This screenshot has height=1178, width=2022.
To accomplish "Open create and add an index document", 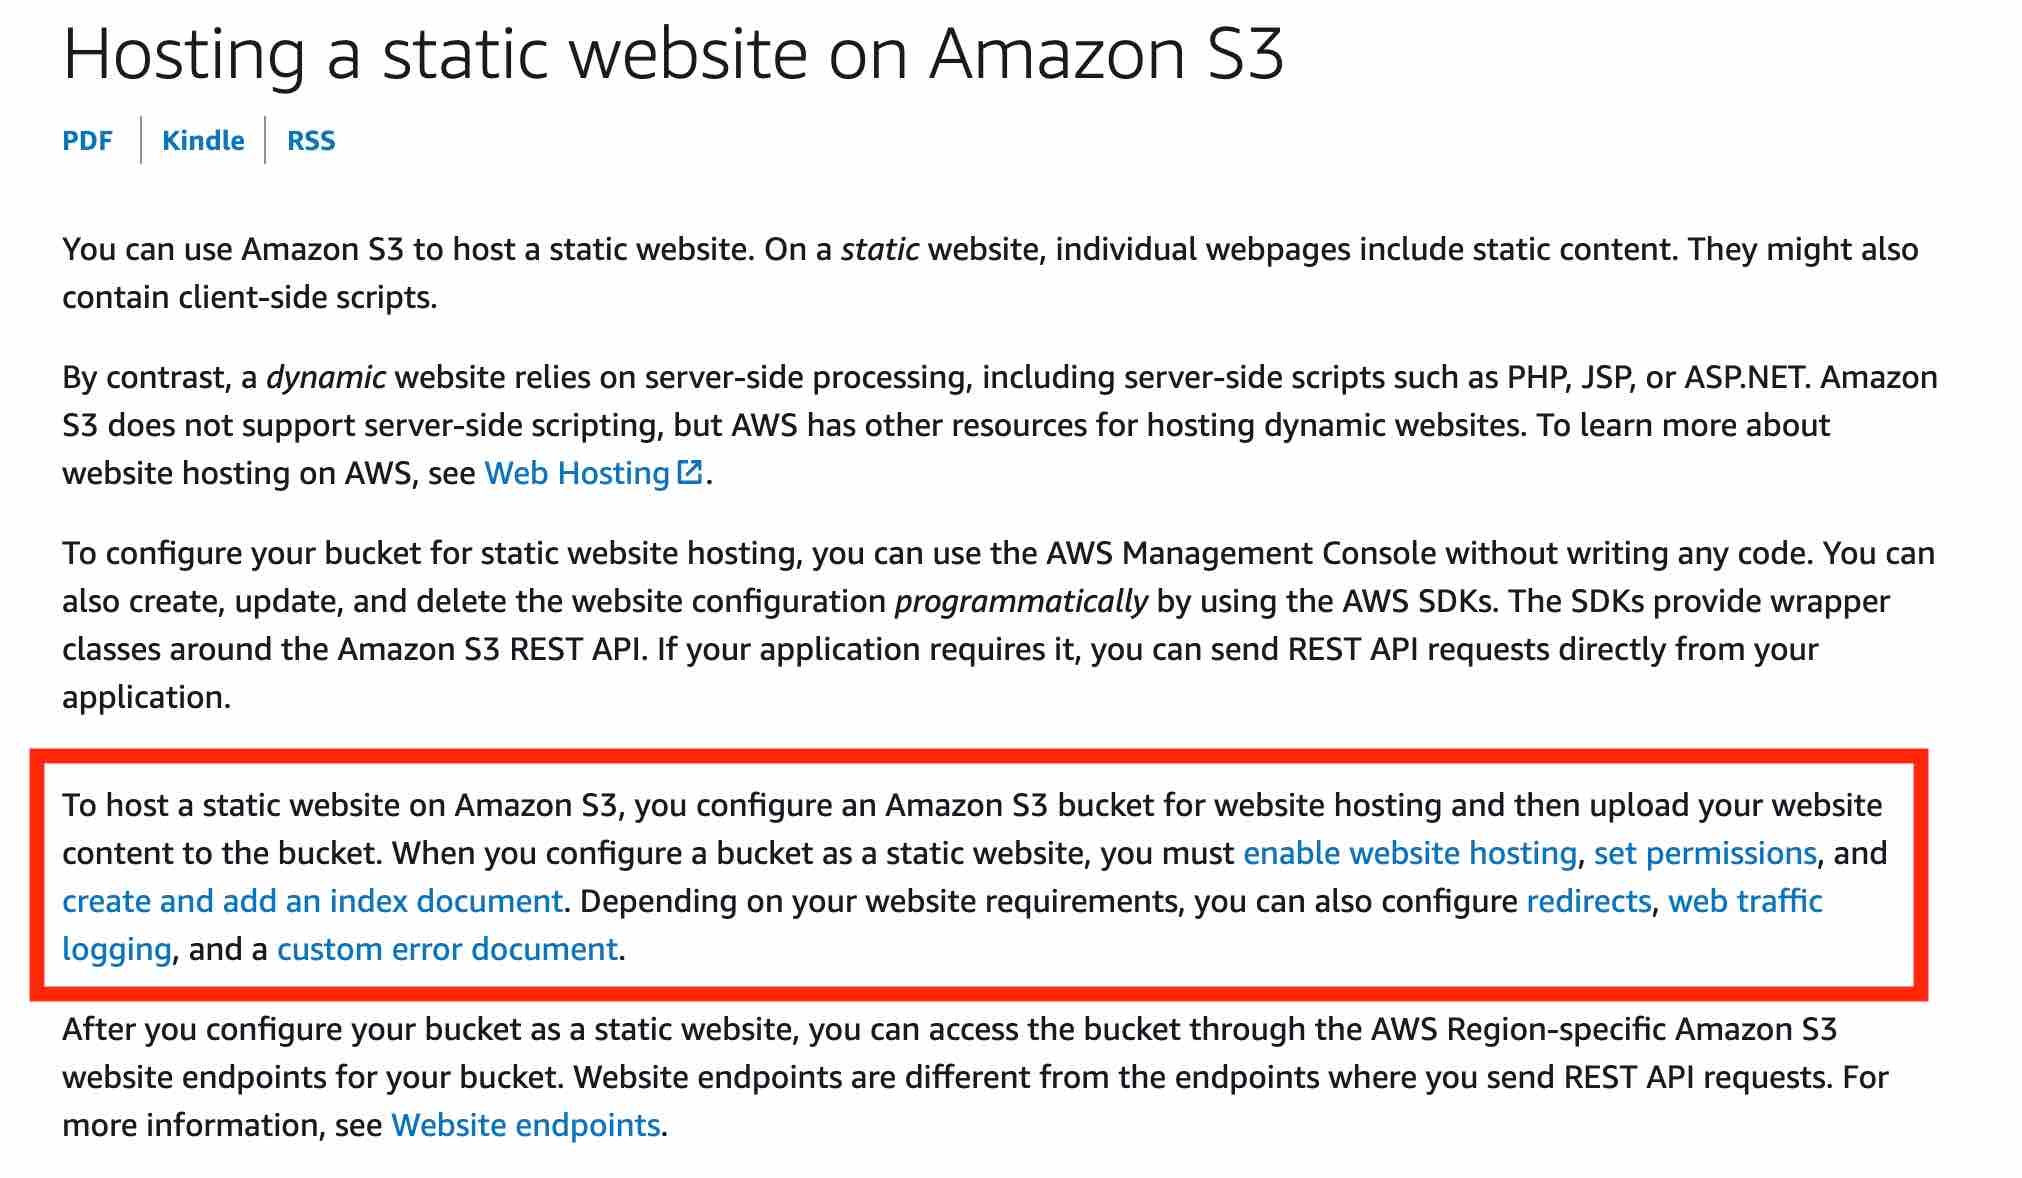I will click(312, 901).
